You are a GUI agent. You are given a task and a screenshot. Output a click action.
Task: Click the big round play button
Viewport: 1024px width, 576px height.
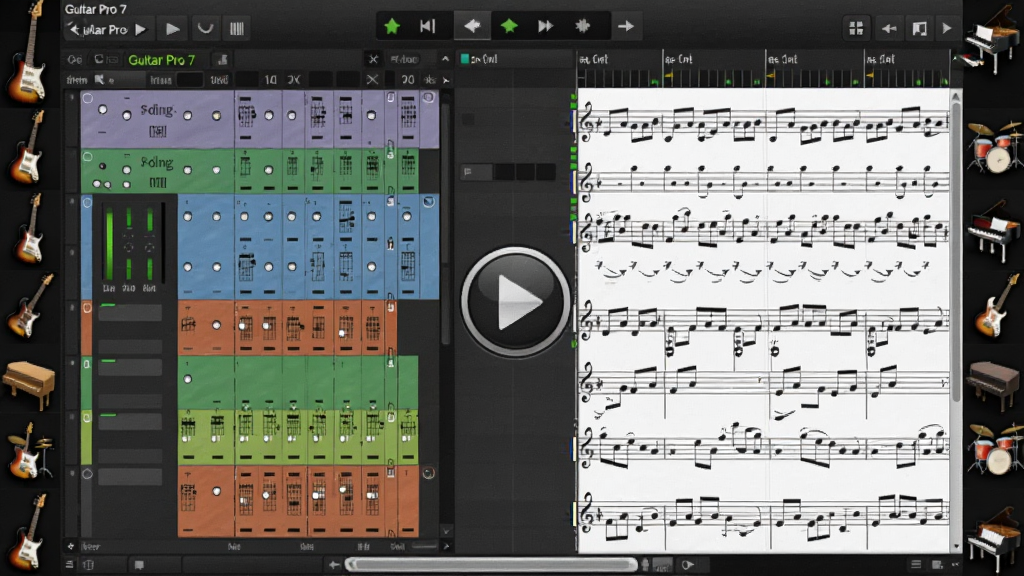[516, 302]
